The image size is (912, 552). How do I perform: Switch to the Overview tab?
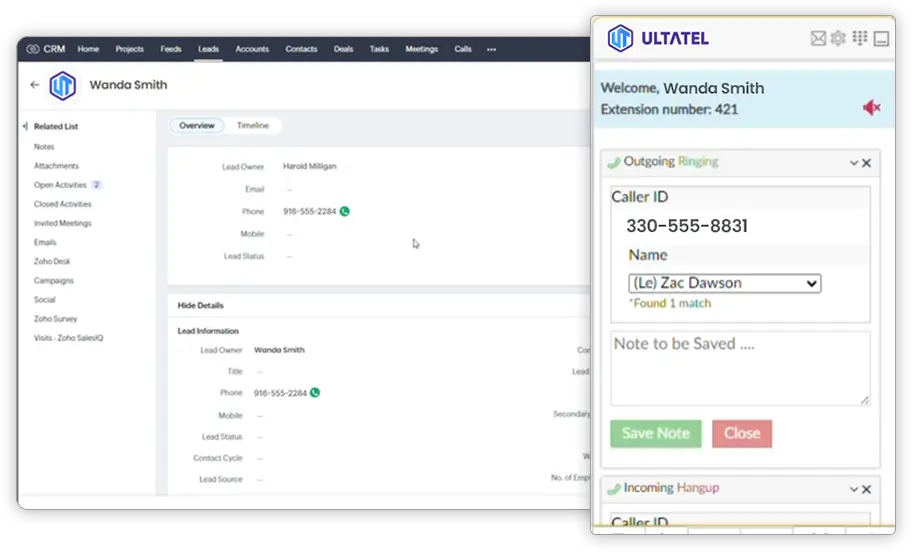click(x=197, y=126)
